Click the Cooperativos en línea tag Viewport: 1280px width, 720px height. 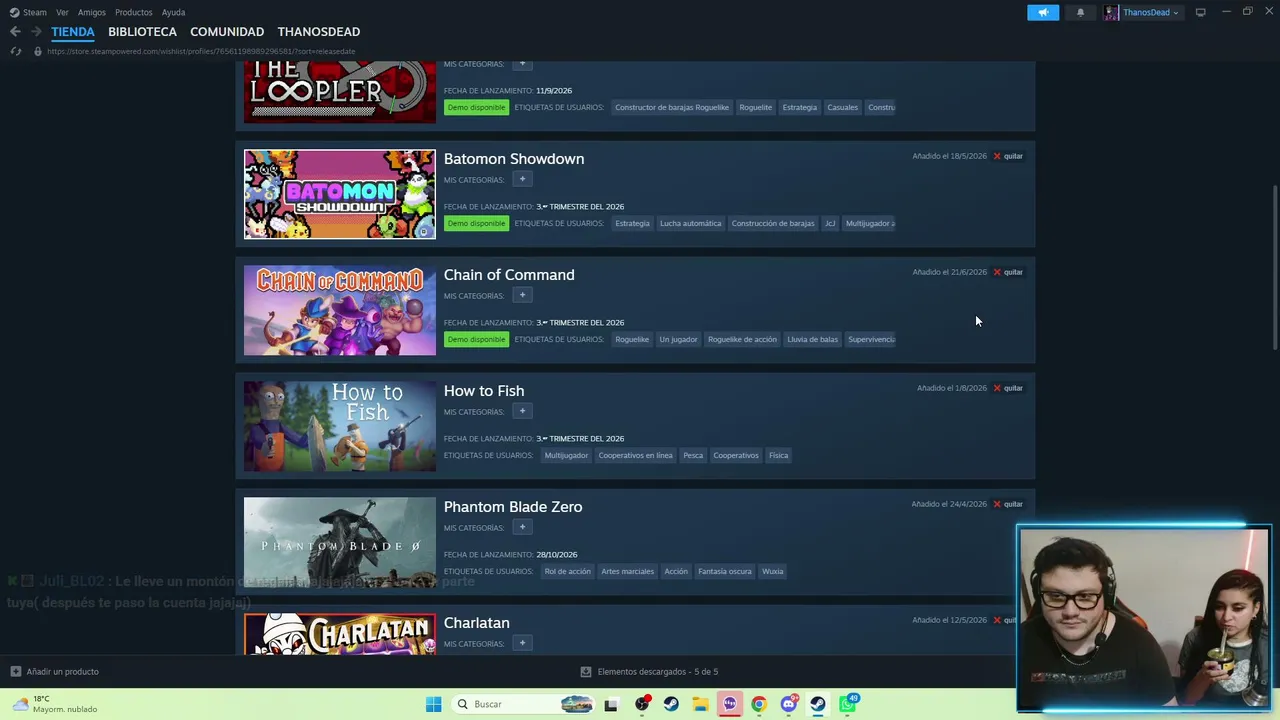635,455
